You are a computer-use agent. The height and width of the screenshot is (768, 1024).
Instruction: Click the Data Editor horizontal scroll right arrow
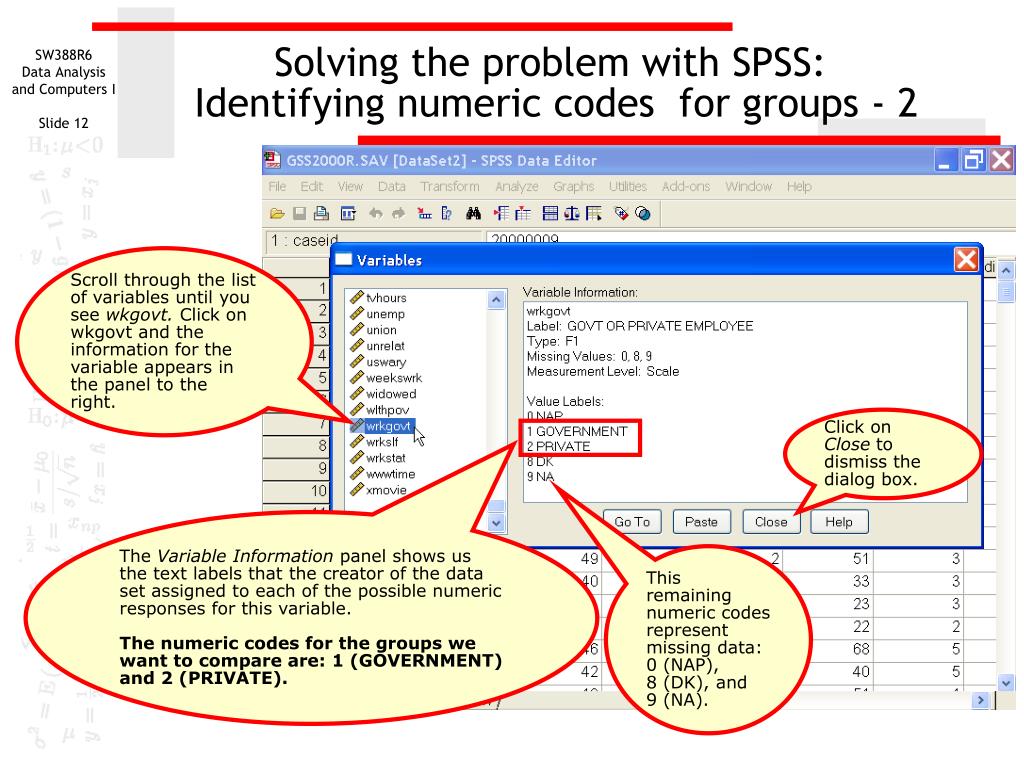click(980, 701)
